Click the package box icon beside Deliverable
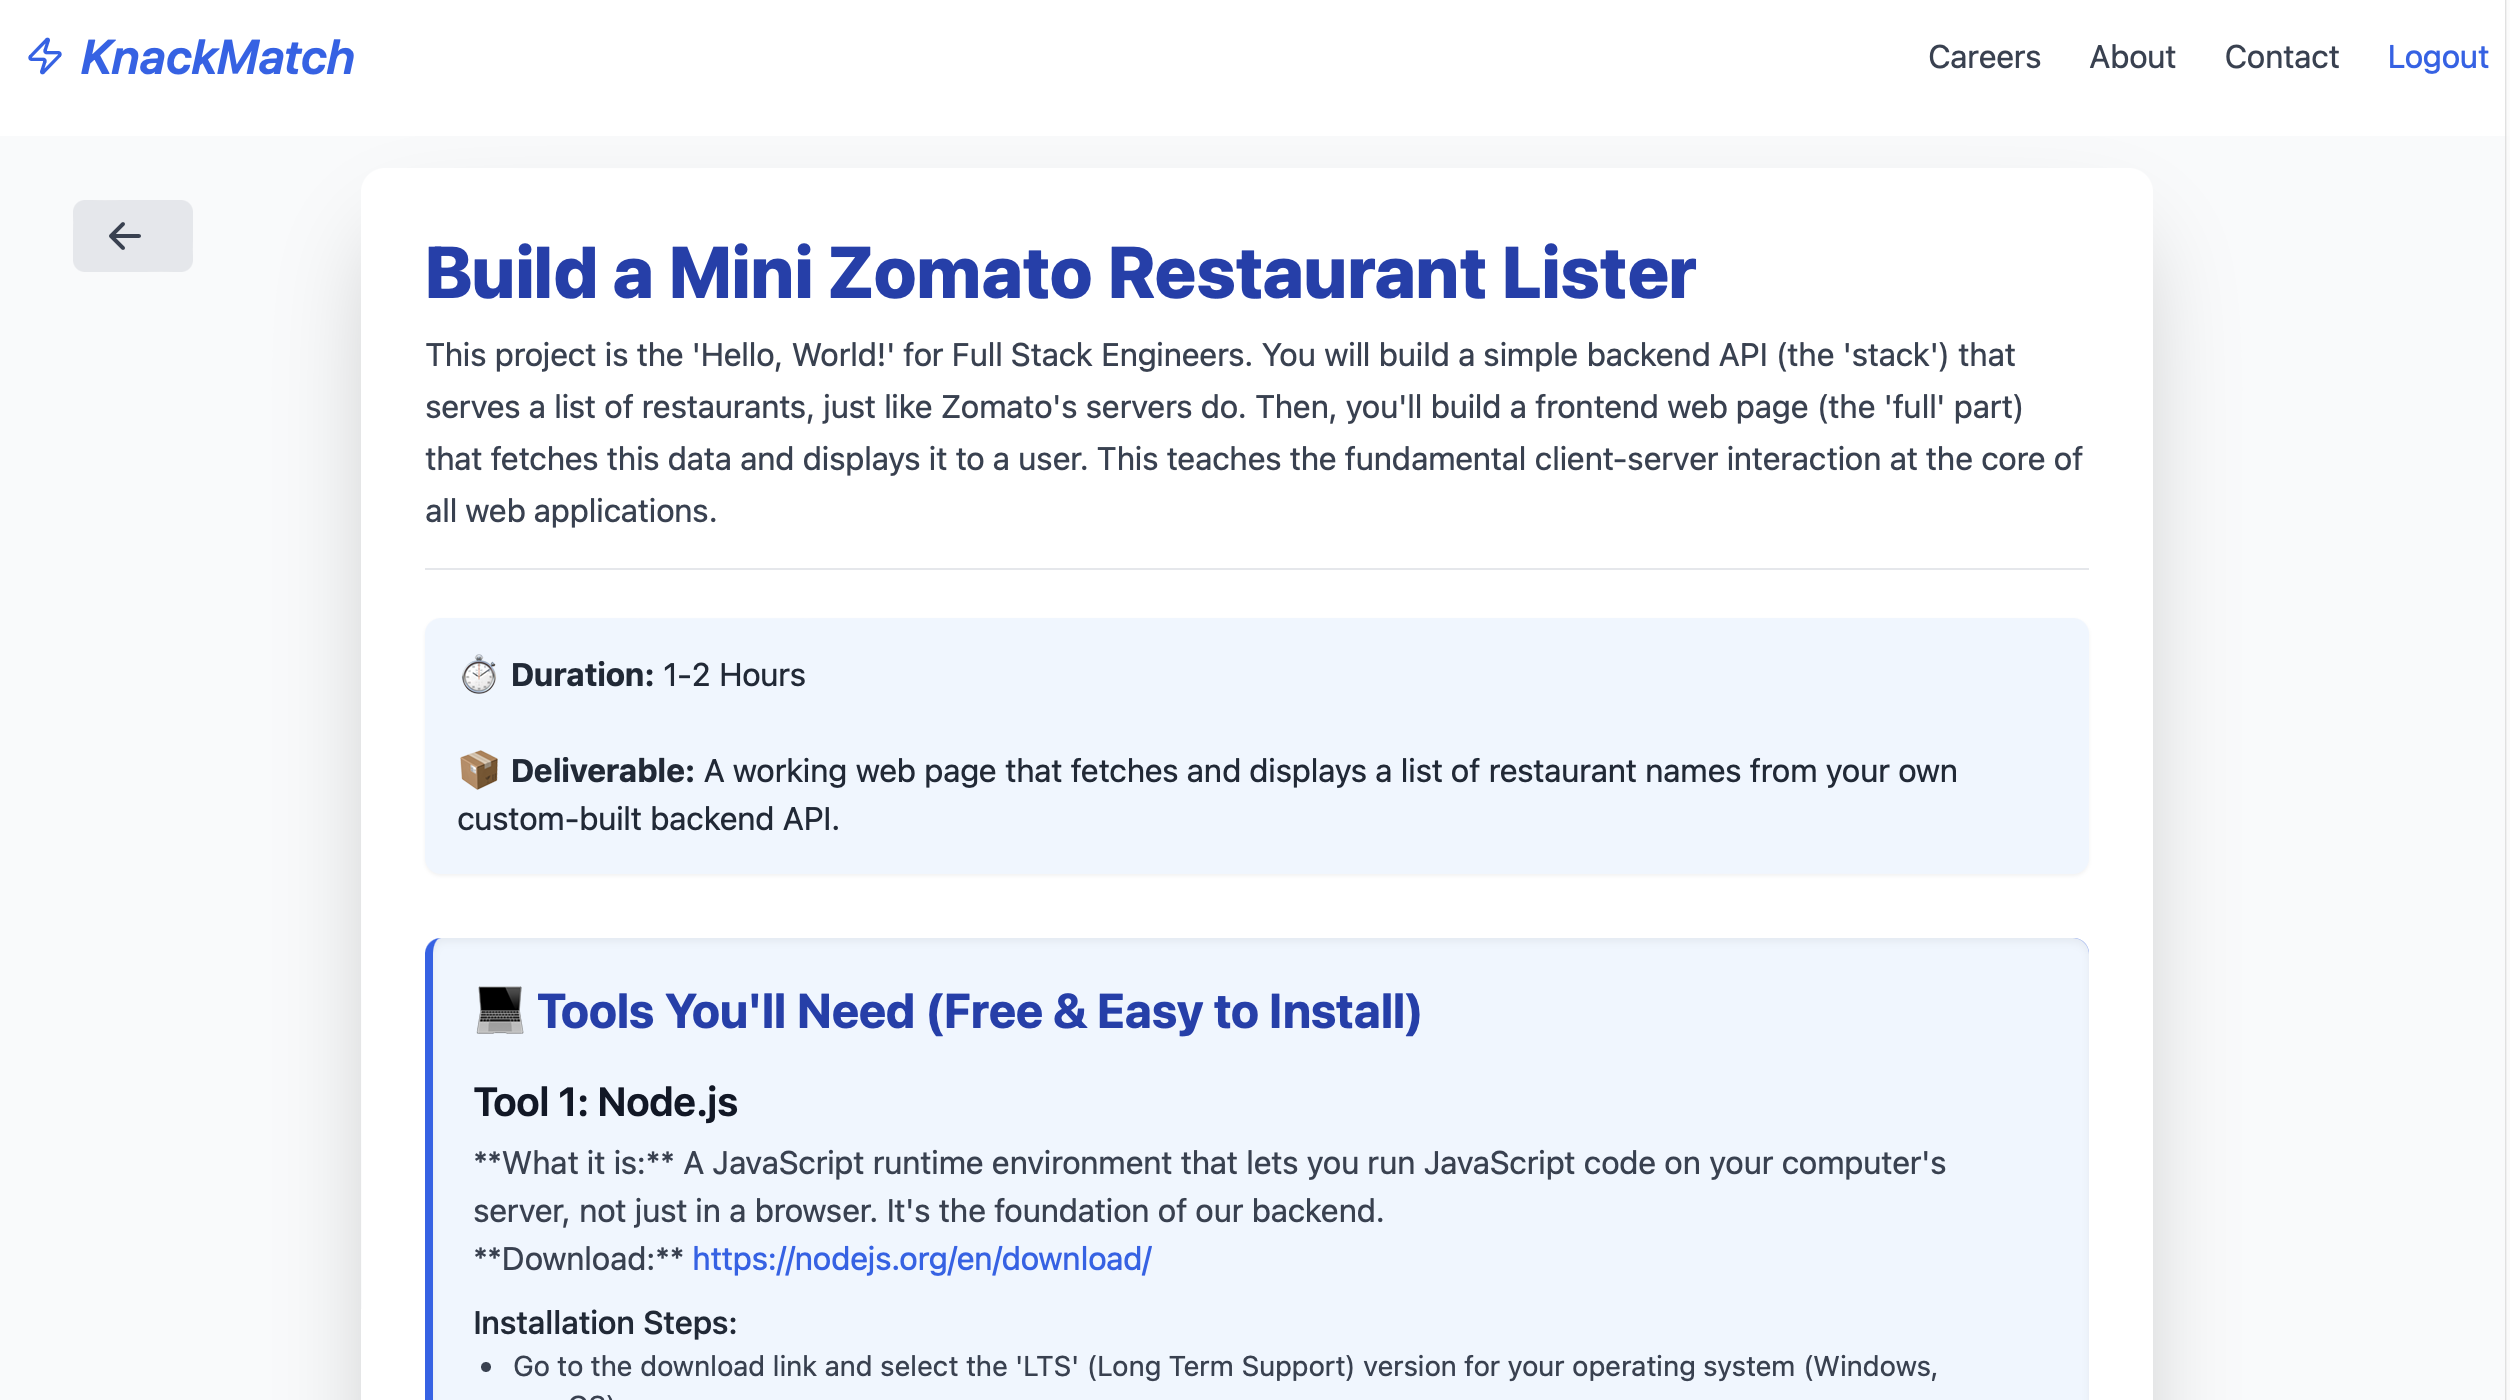Viewport: 2510px width, 1400px height. tap(478, 771)
